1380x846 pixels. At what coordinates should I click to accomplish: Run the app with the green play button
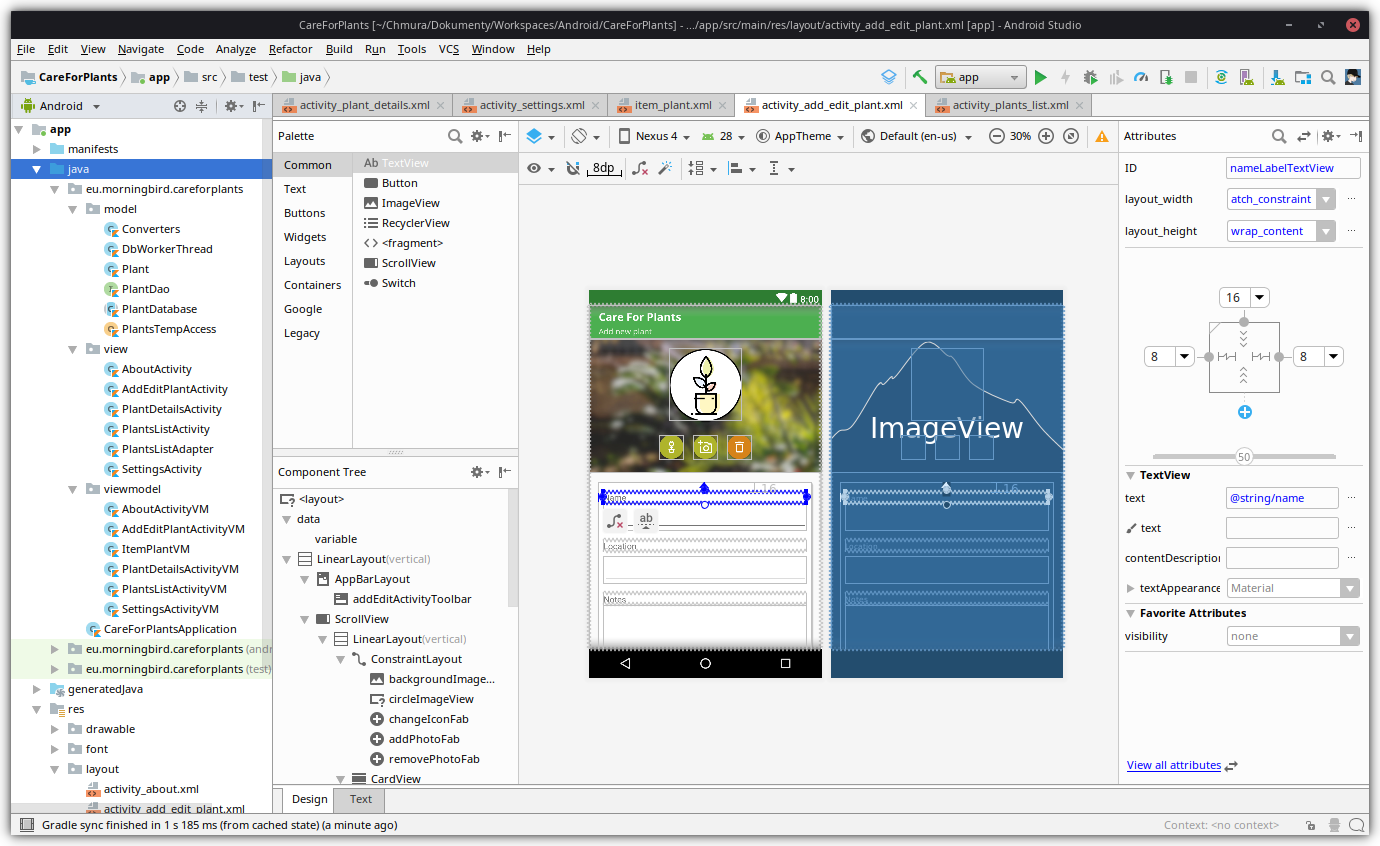pyautogui.click(x=1040, y=77)
